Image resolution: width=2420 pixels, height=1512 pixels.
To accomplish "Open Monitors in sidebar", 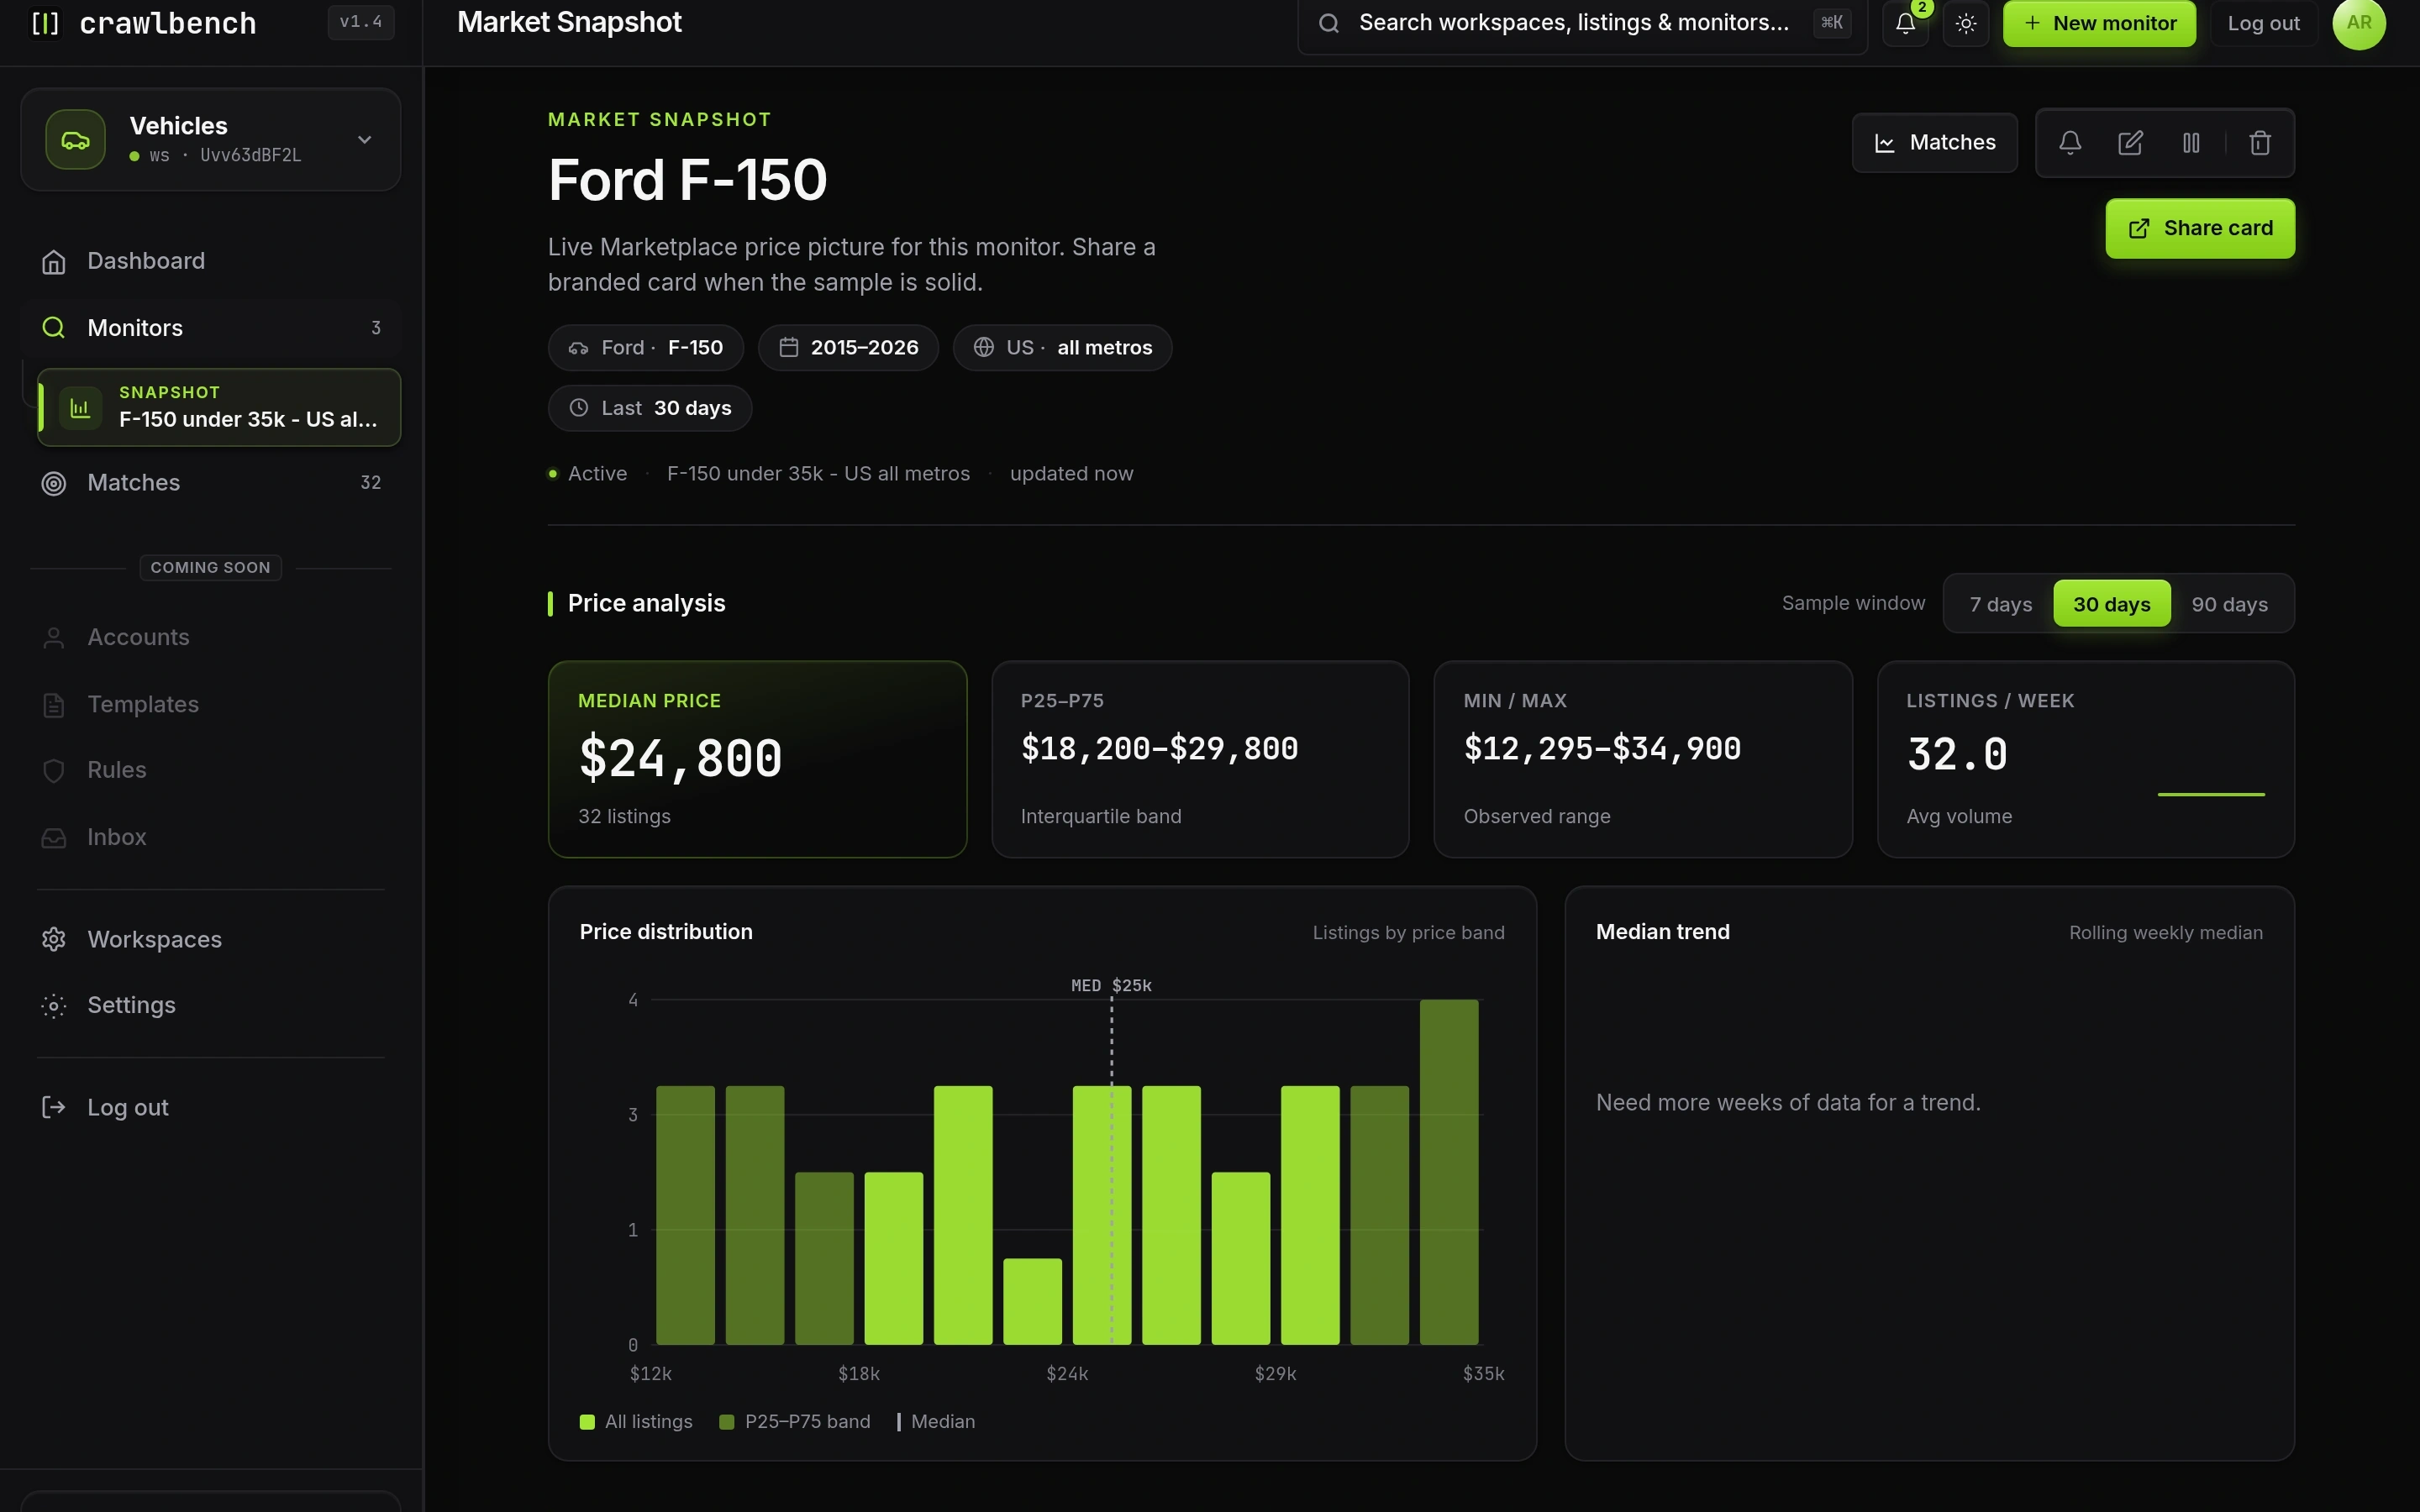I will 211,328.
